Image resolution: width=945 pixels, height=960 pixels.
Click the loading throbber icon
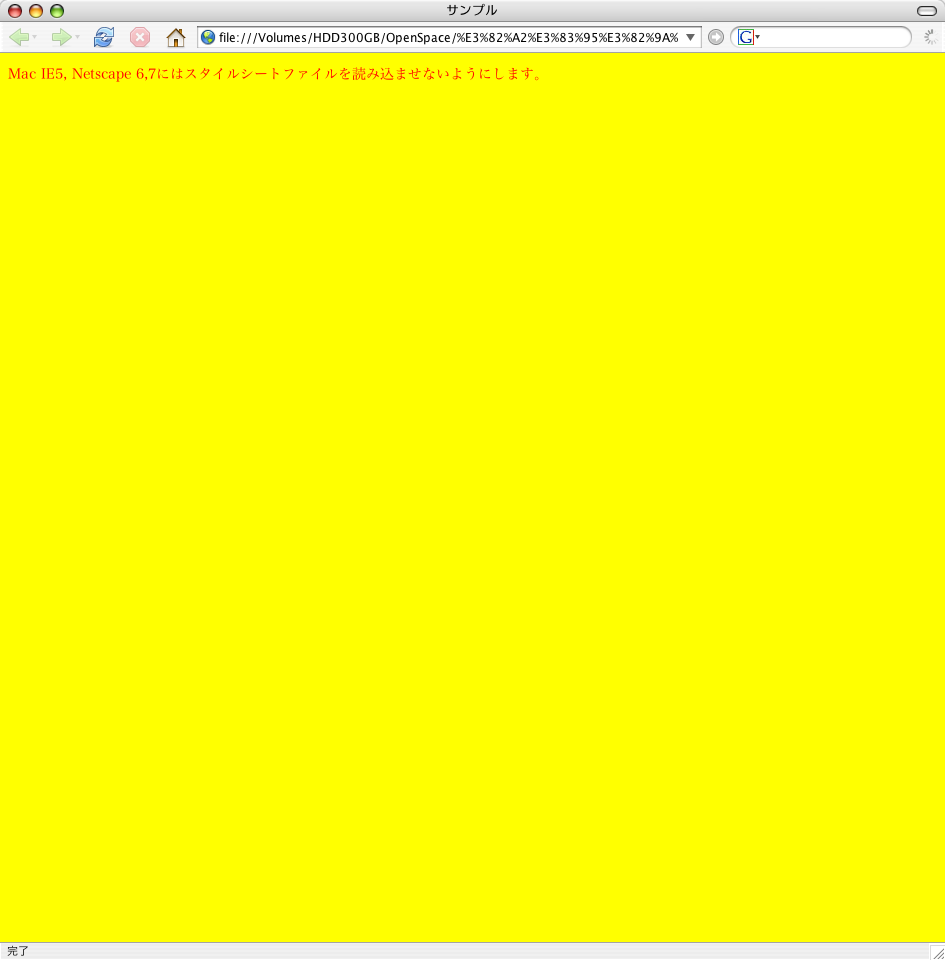[x=931, y=38]
